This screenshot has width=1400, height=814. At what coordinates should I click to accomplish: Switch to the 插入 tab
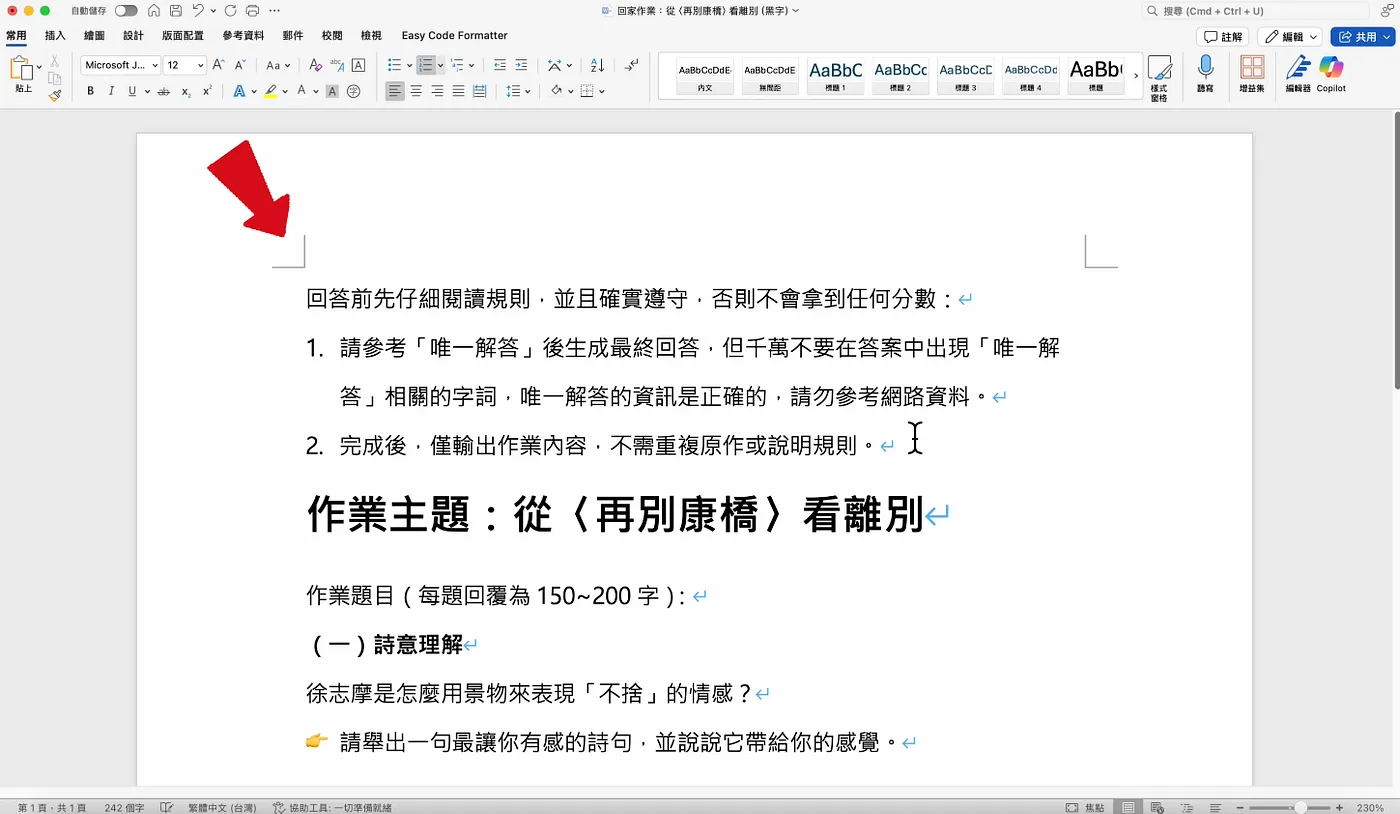[x=55, y=36]
